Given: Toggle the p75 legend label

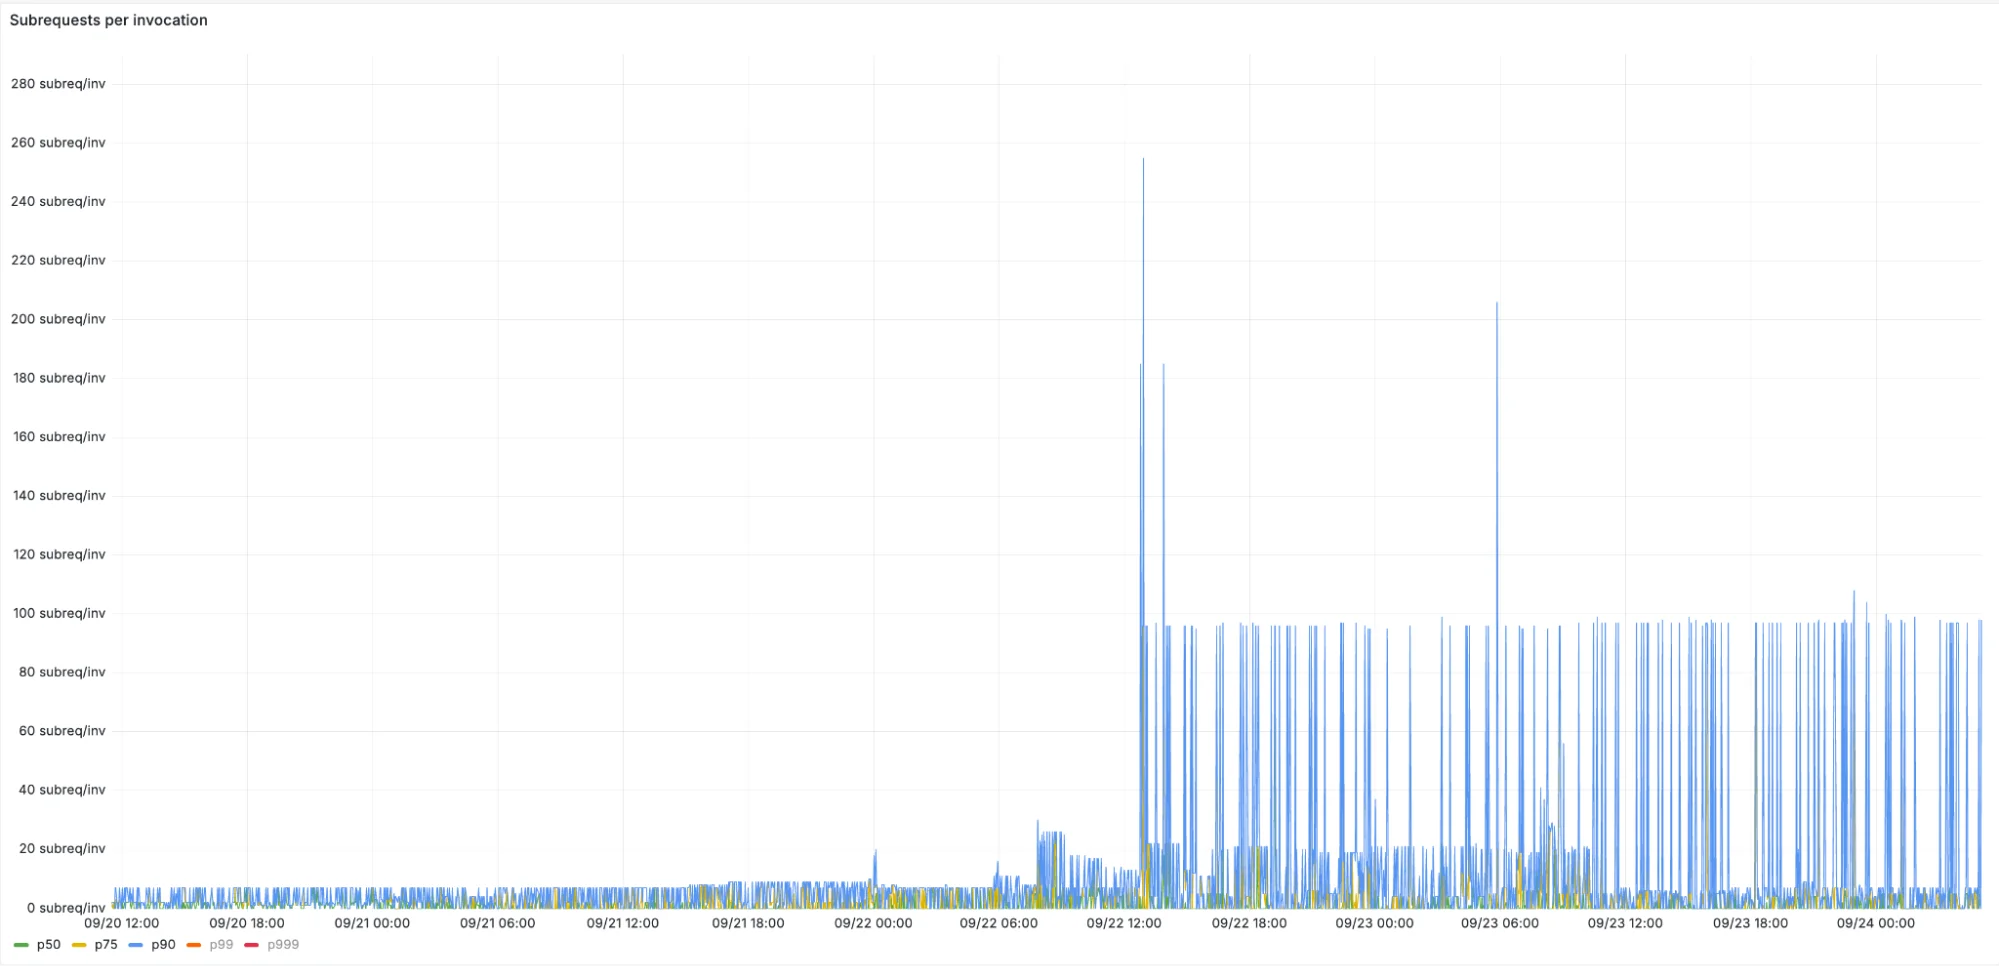Looking at the screenshot, I should tap(106, 945).
